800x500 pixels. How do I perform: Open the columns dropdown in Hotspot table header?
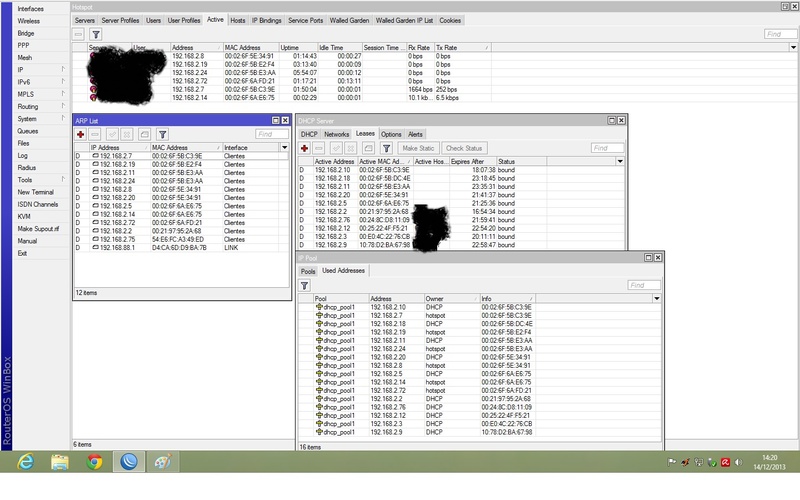point(793,47)
